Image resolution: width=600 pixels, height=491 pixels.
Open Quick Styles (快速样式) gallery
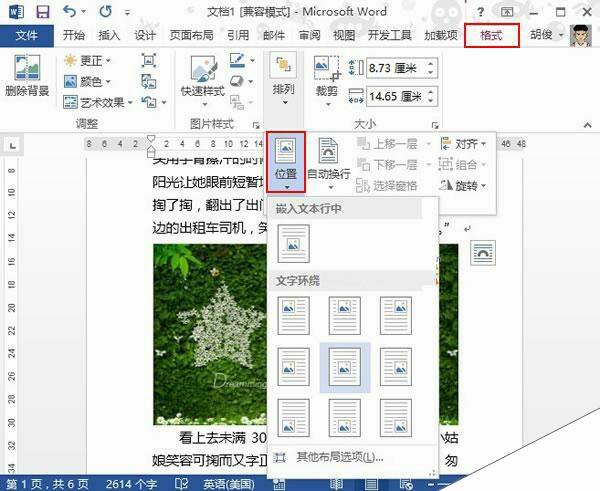pos(203,80)
